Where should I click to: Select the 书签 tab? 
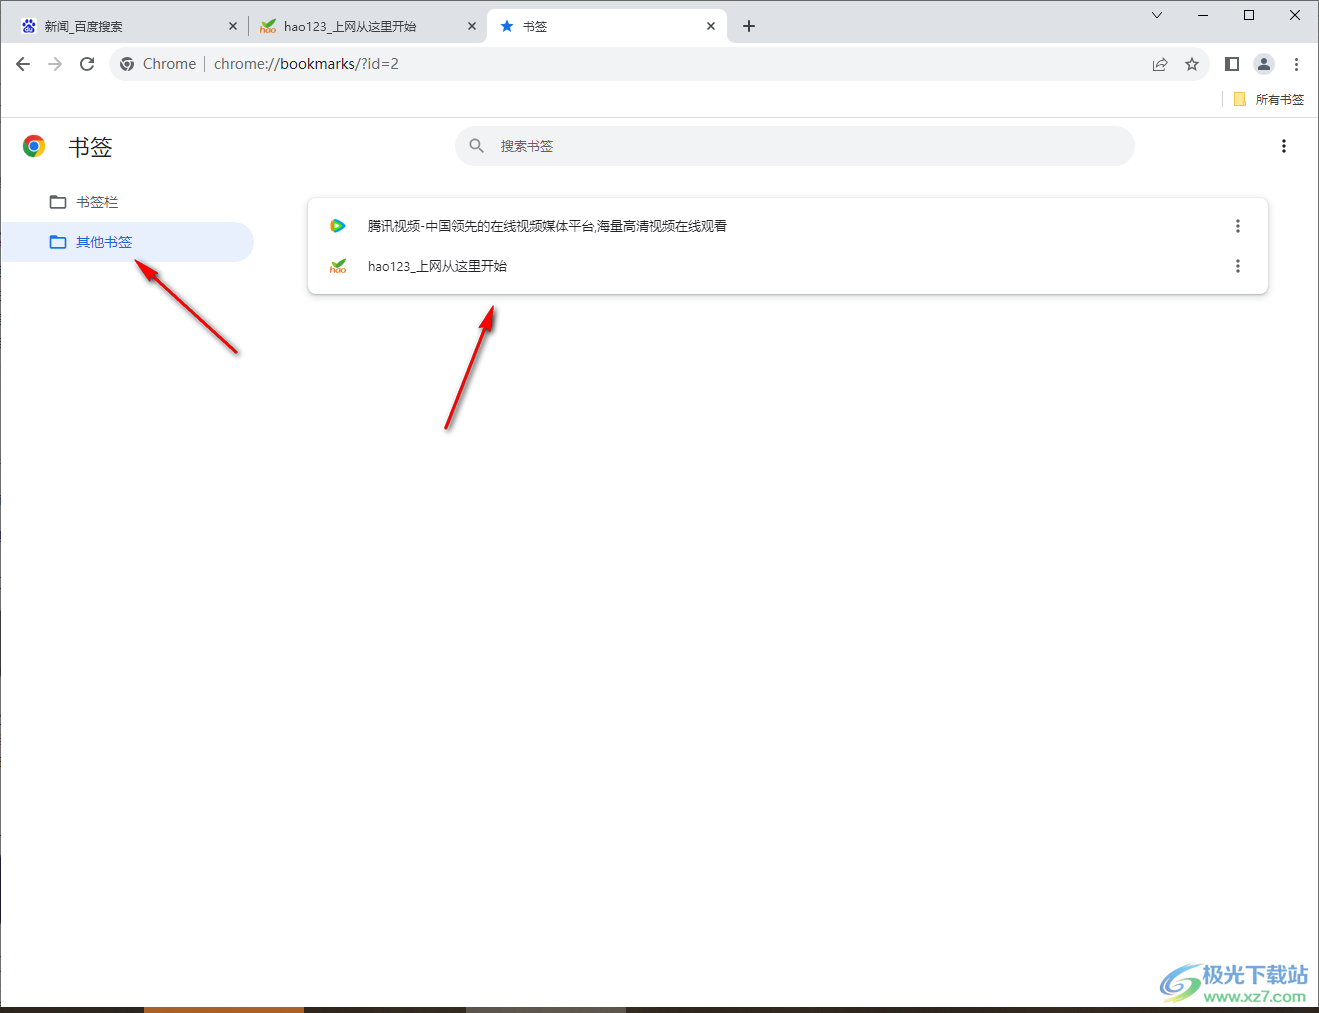click(x=607, y=26)
